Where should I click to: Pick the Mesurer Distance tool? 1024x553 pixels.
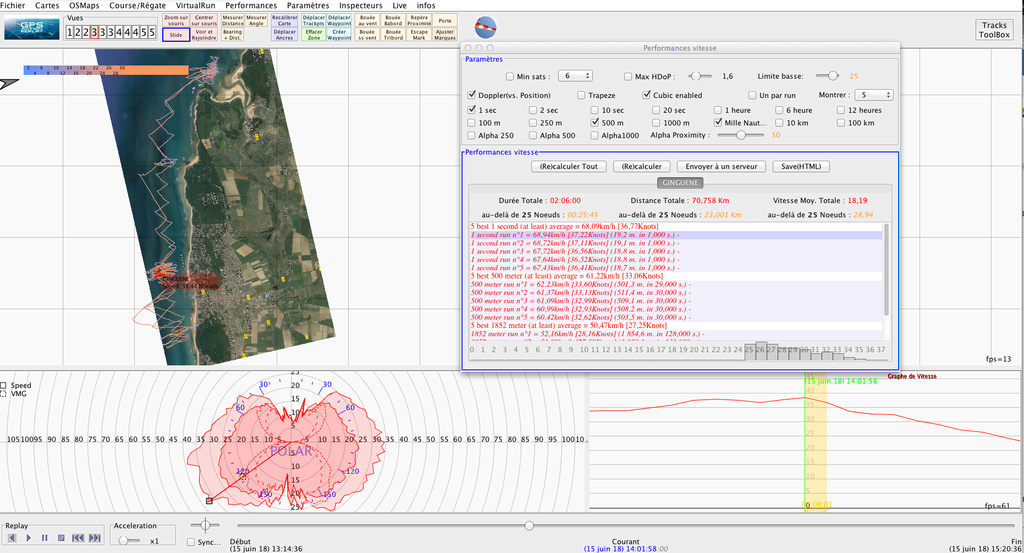[x=232, y=20]
